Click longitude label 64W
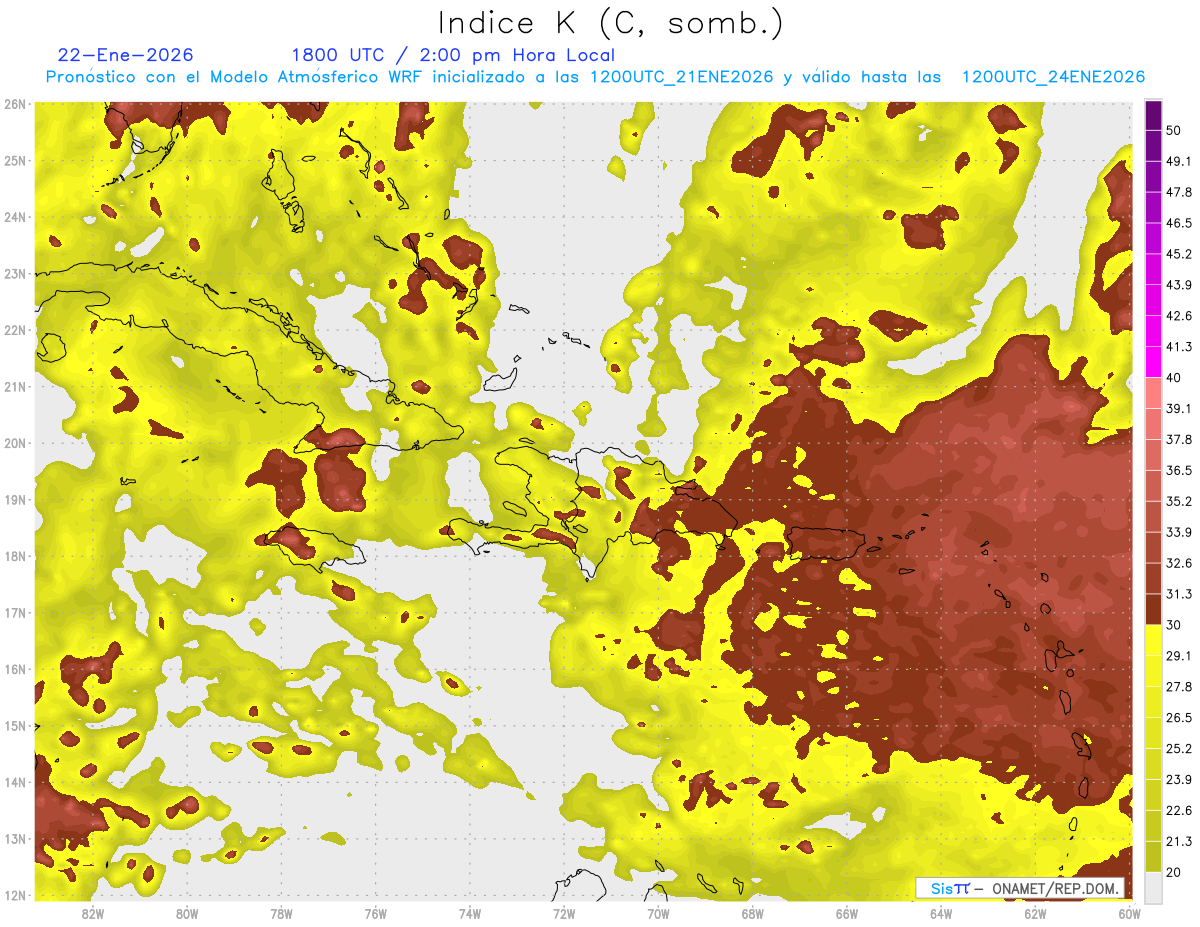Viewport: 1200px width, 927px height. 941,913
